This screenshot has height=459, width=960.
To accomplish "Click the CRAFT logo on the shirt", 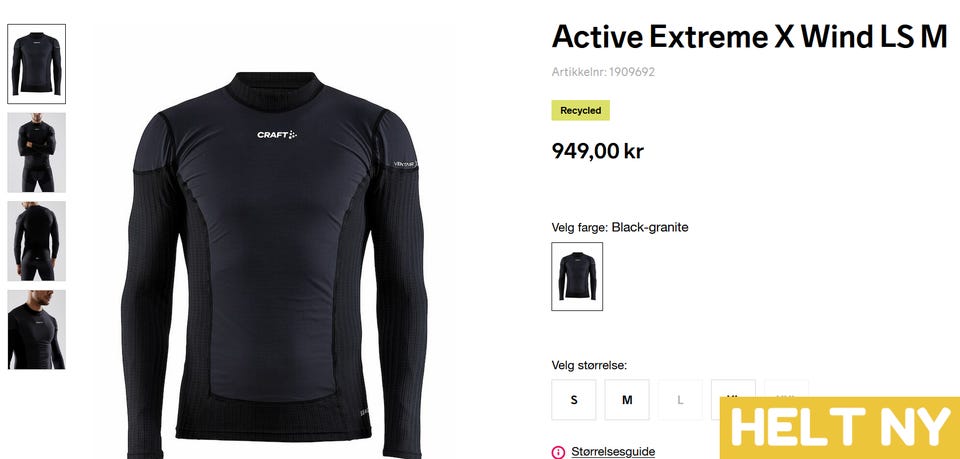I will [x=277, y=135].
